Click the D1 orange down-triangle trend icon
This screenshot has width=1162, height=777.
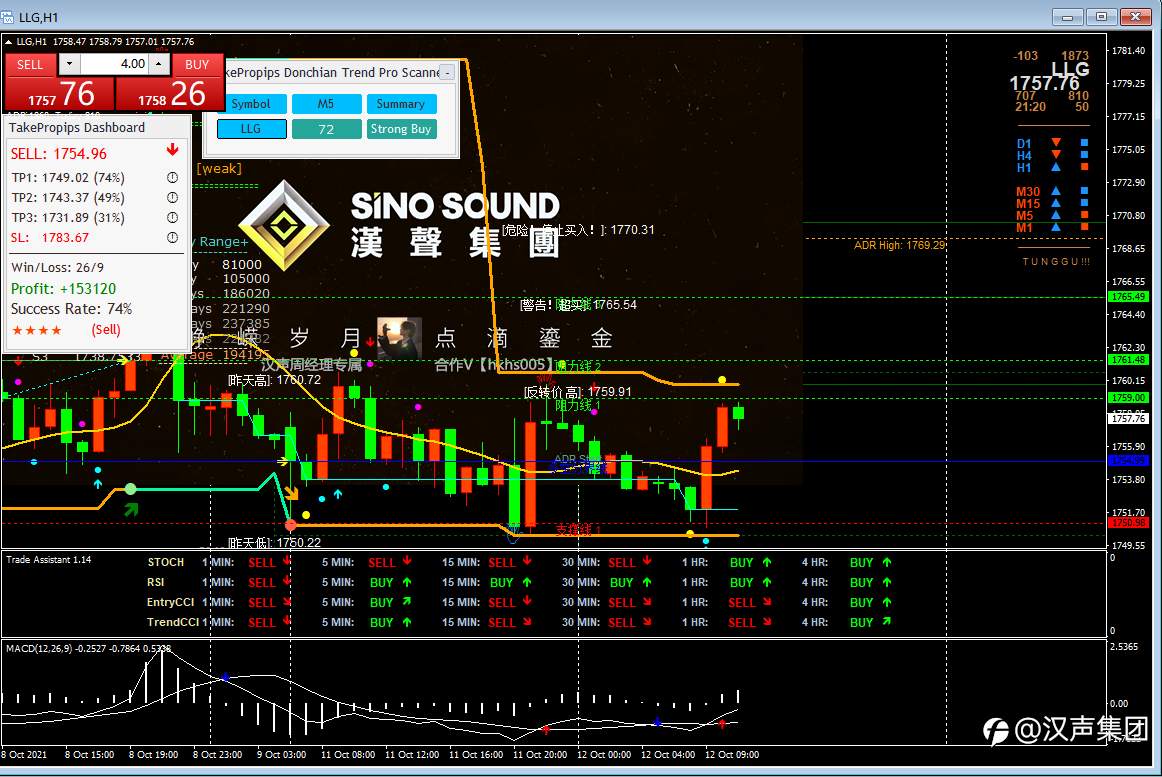click(1056, 142)
